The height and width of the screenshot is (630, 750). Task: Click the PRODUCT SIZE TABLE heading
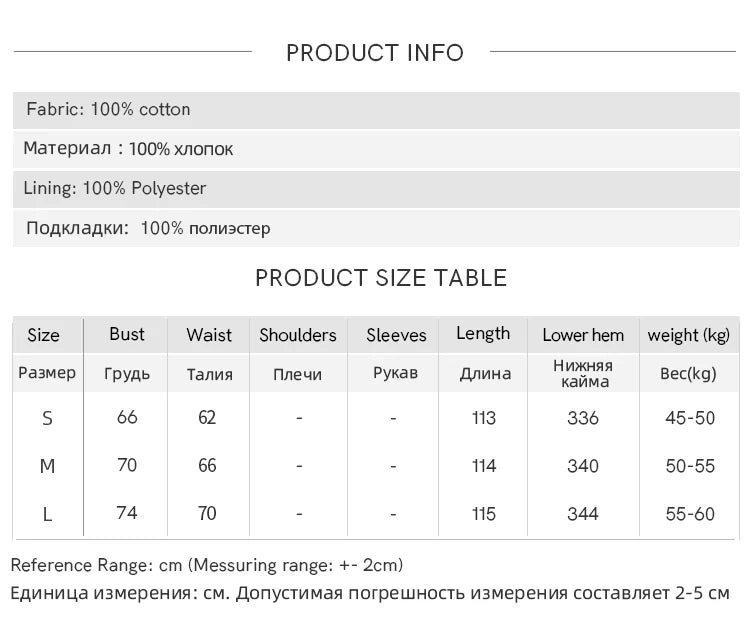point(381,278)
